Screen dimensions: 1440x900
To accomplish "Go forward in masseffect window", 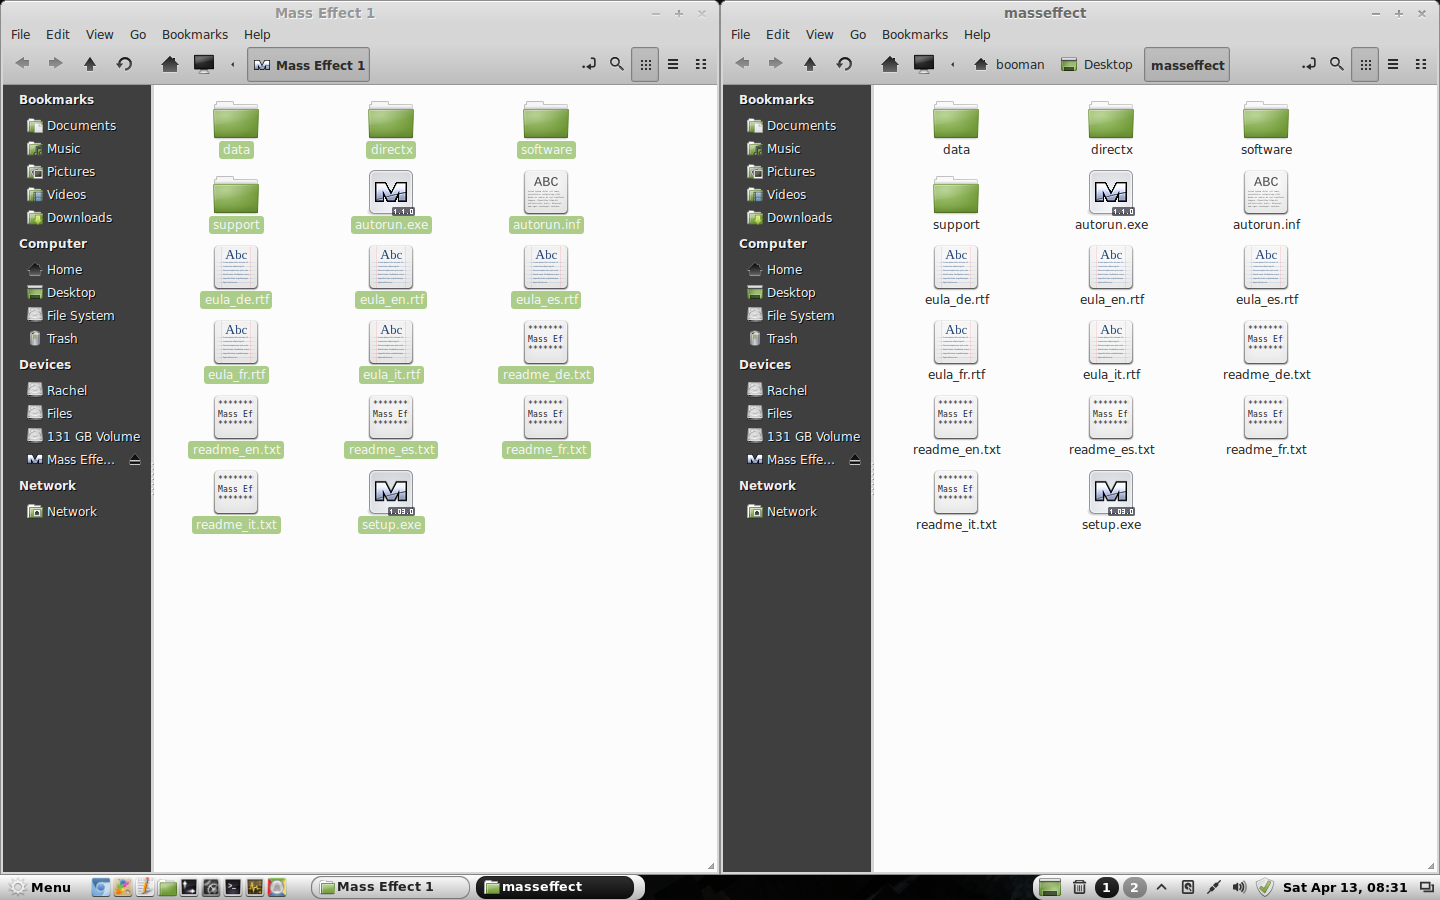I will tap(776, 64).
